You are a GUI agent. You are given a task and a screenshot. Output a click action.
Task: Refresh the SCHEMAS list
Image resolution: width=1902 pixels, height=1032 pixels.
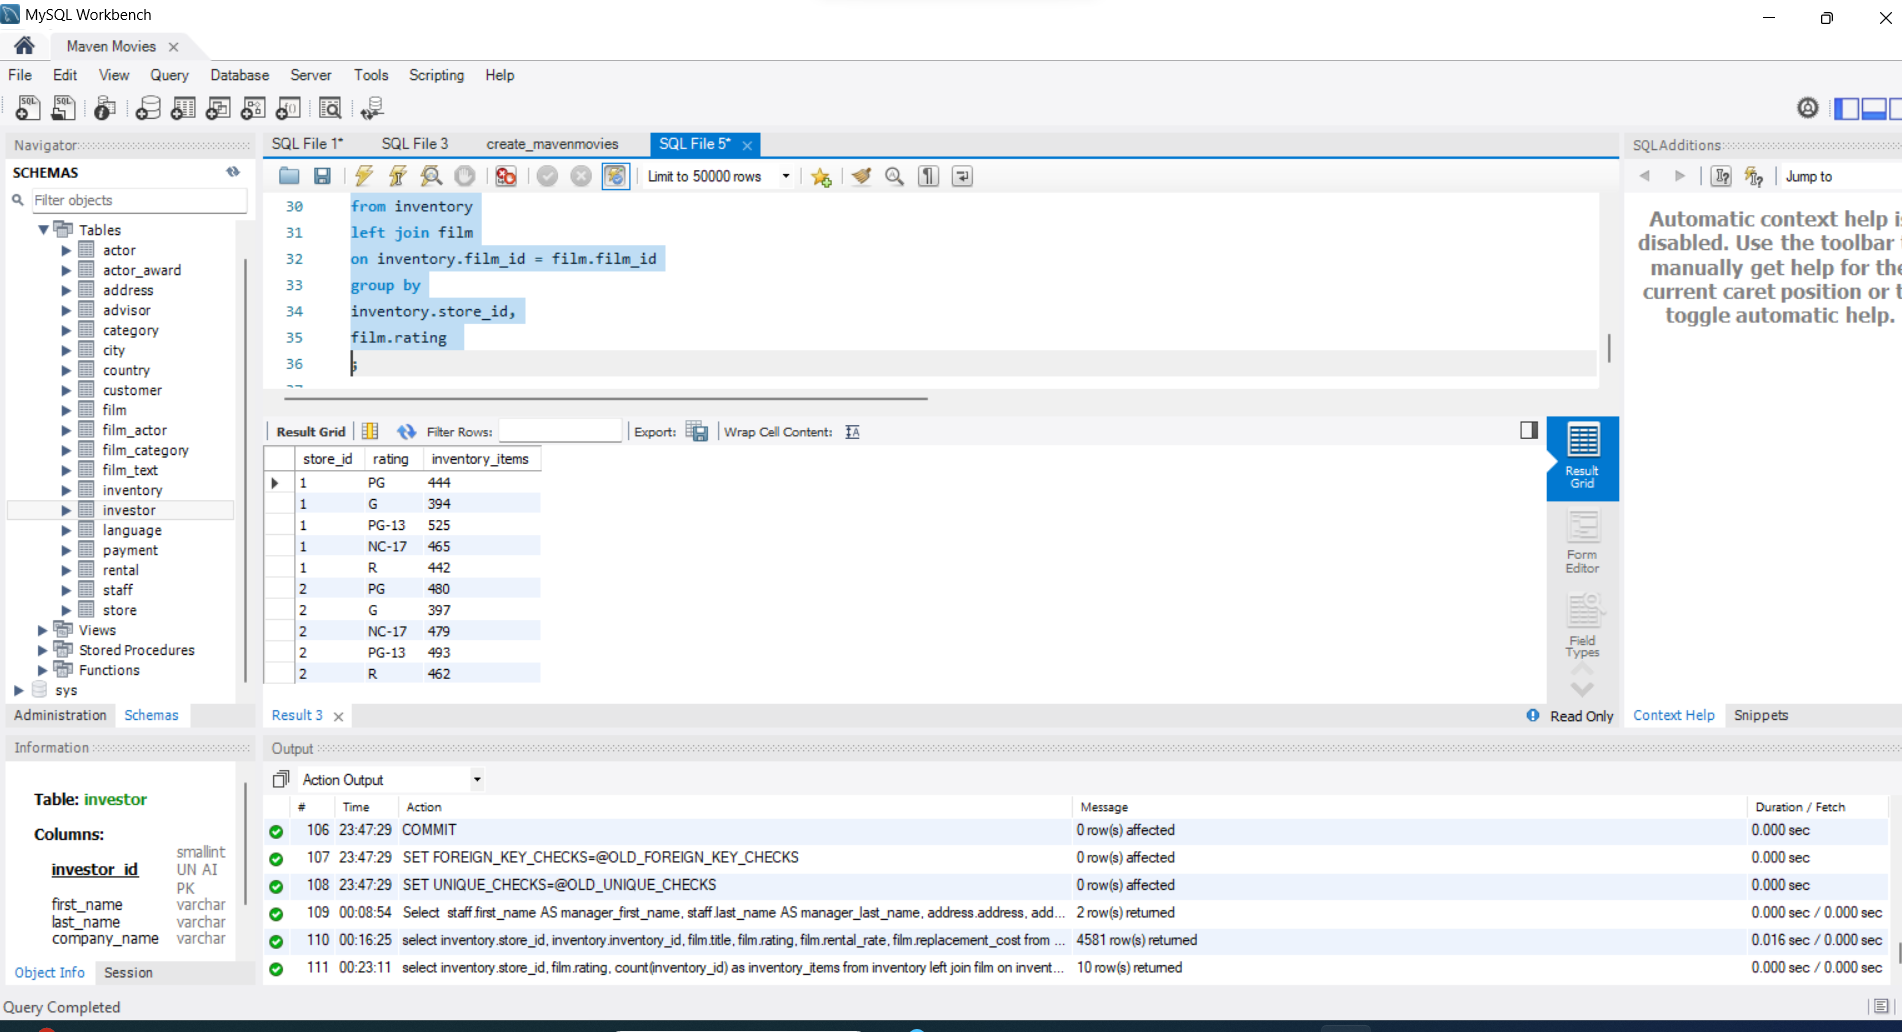point(233,171)
